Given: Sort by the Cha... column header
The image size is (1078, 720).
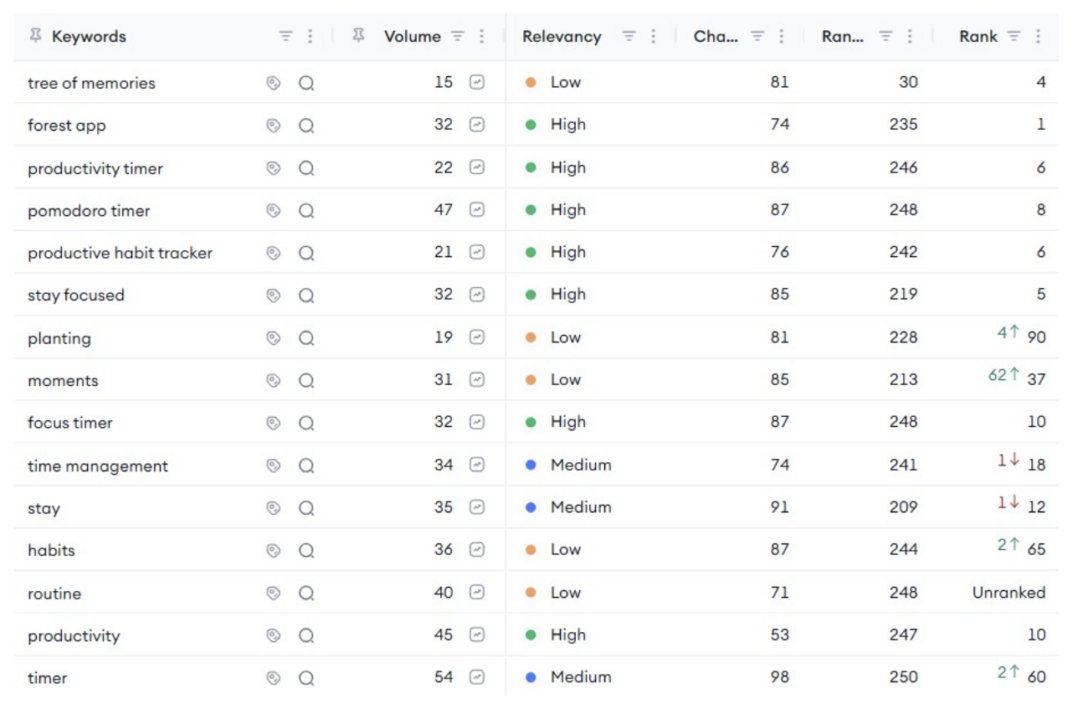Looking at the screenshot, I should click(x=716, y=36).
